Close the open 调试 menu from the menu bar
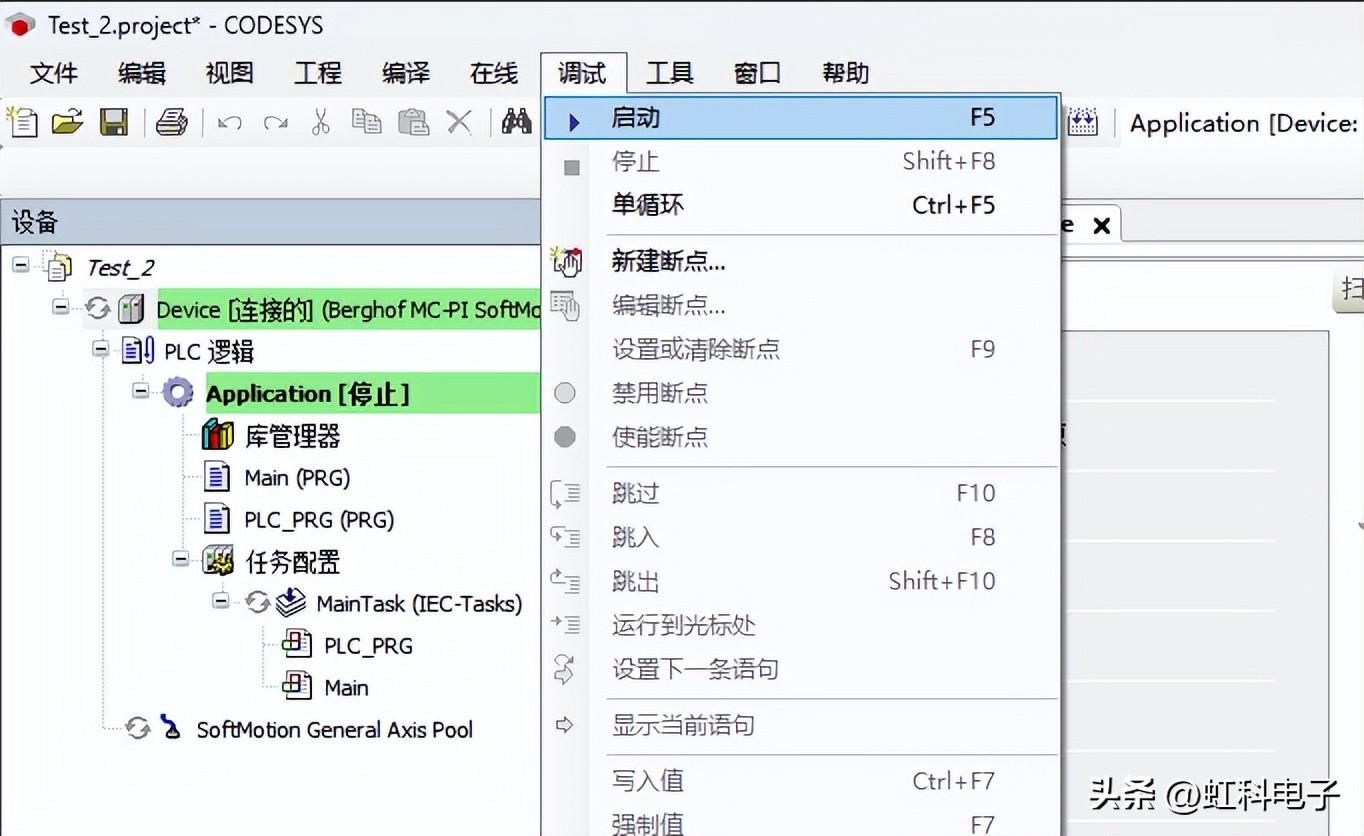This screenshot has width=1364, height=836. click(583, 73)
